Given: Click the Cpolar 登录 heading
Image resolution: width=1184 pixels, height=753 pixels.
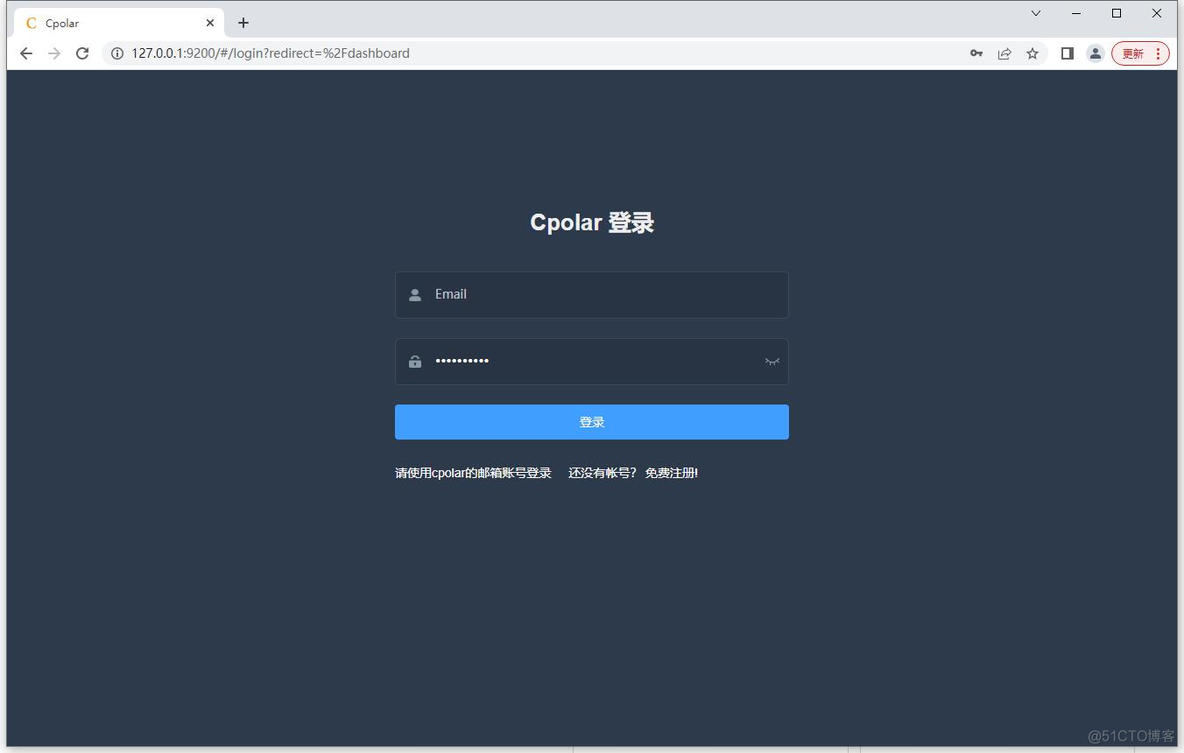Looking at the screenshot, I should point(591,223).
